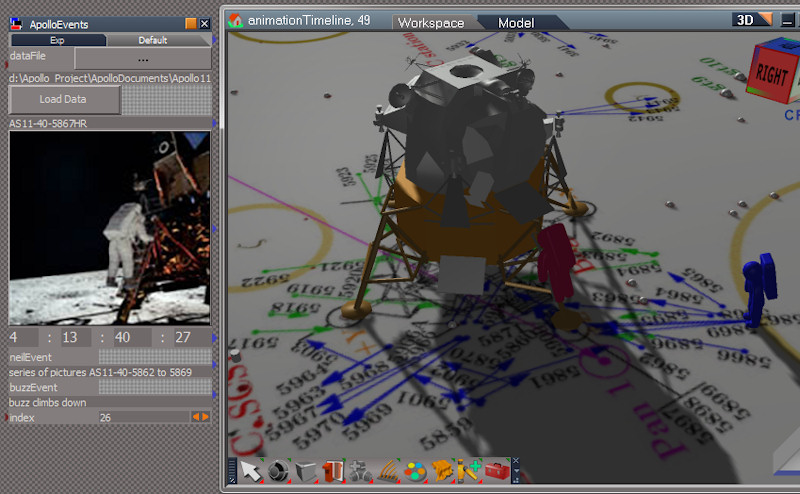Click the toolbar grip handle
Screen dimensions: 800x494
click(x=232, y=470)
